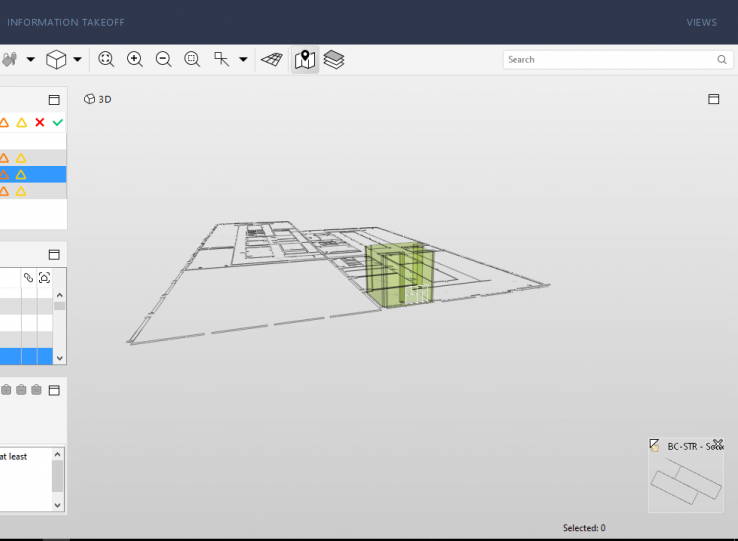Image resolution: width=738 pixels, height=541 pixels.
Task: Toggle the map location overlay button
Action: (x=305, y=60)
